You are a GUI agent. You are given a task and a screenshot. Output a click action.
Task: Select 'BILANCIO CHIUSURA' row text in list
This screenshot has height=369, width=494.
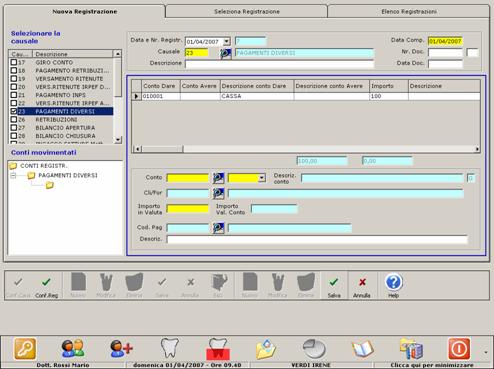point(65,136)
